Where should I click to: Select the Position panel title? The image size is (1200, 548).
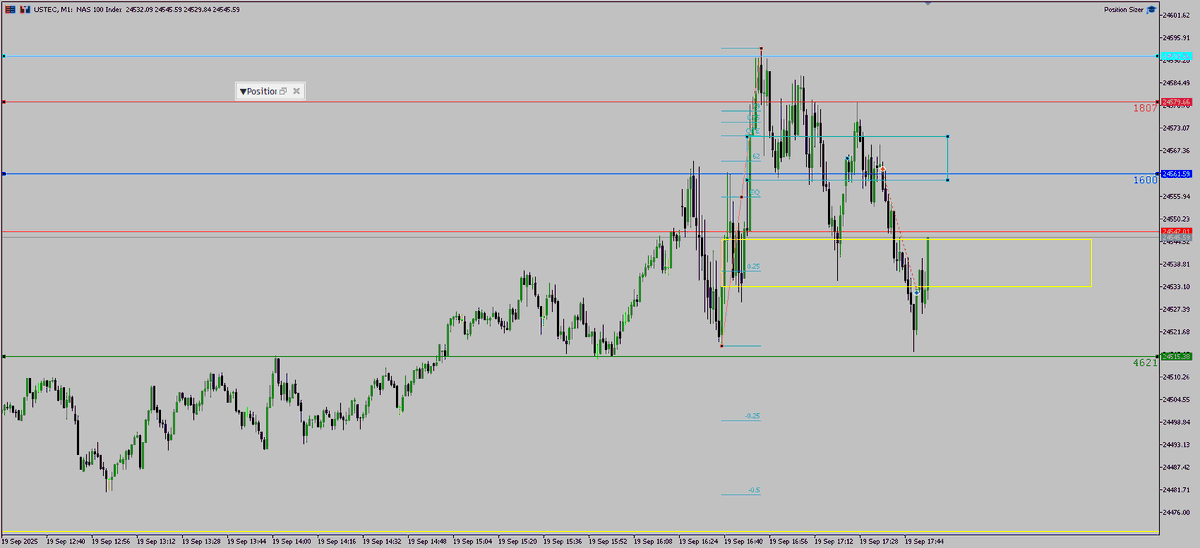(x=261, y=91)
